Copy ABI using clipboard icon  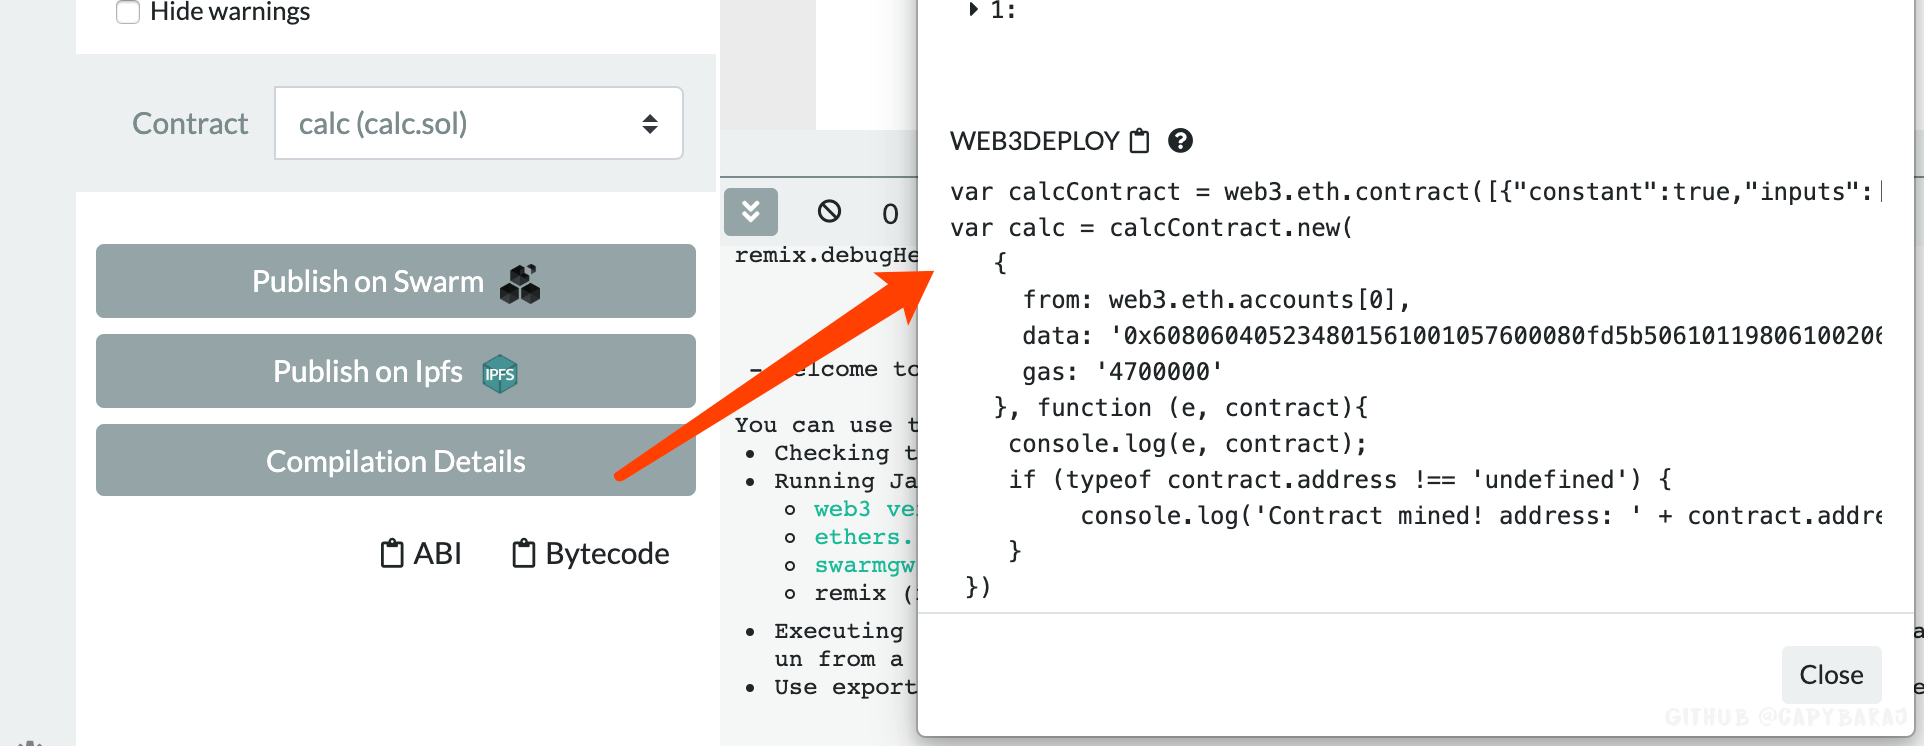(392, 553)
